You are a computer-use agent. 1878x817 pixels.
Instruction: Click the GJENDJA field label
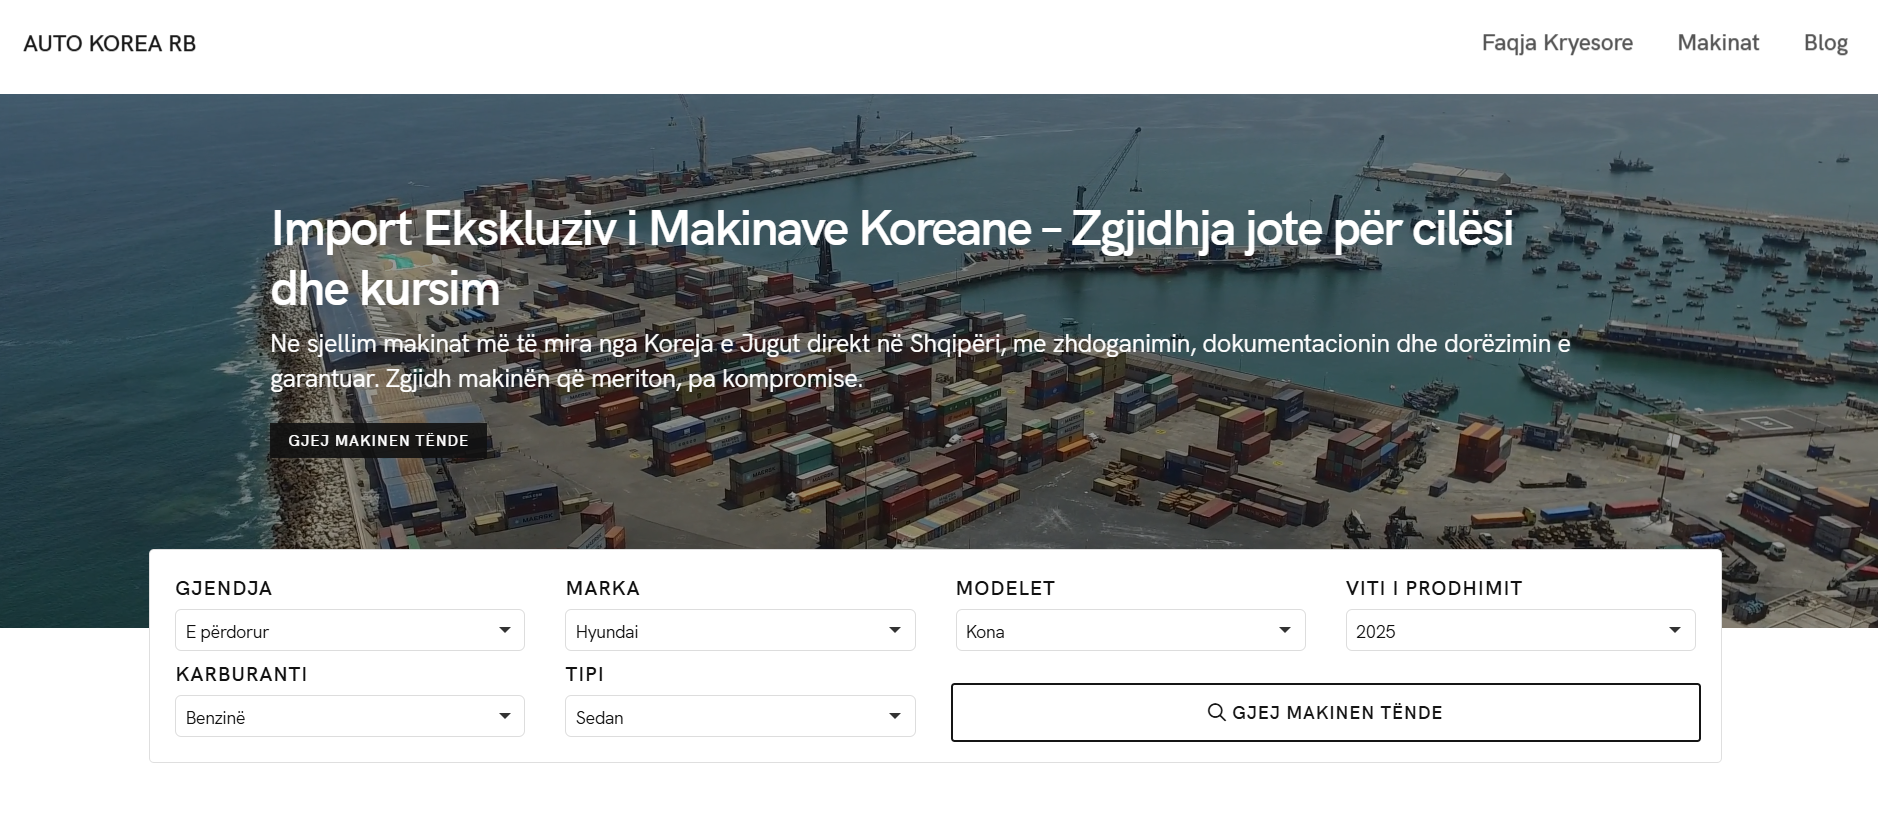coord(224,588)
